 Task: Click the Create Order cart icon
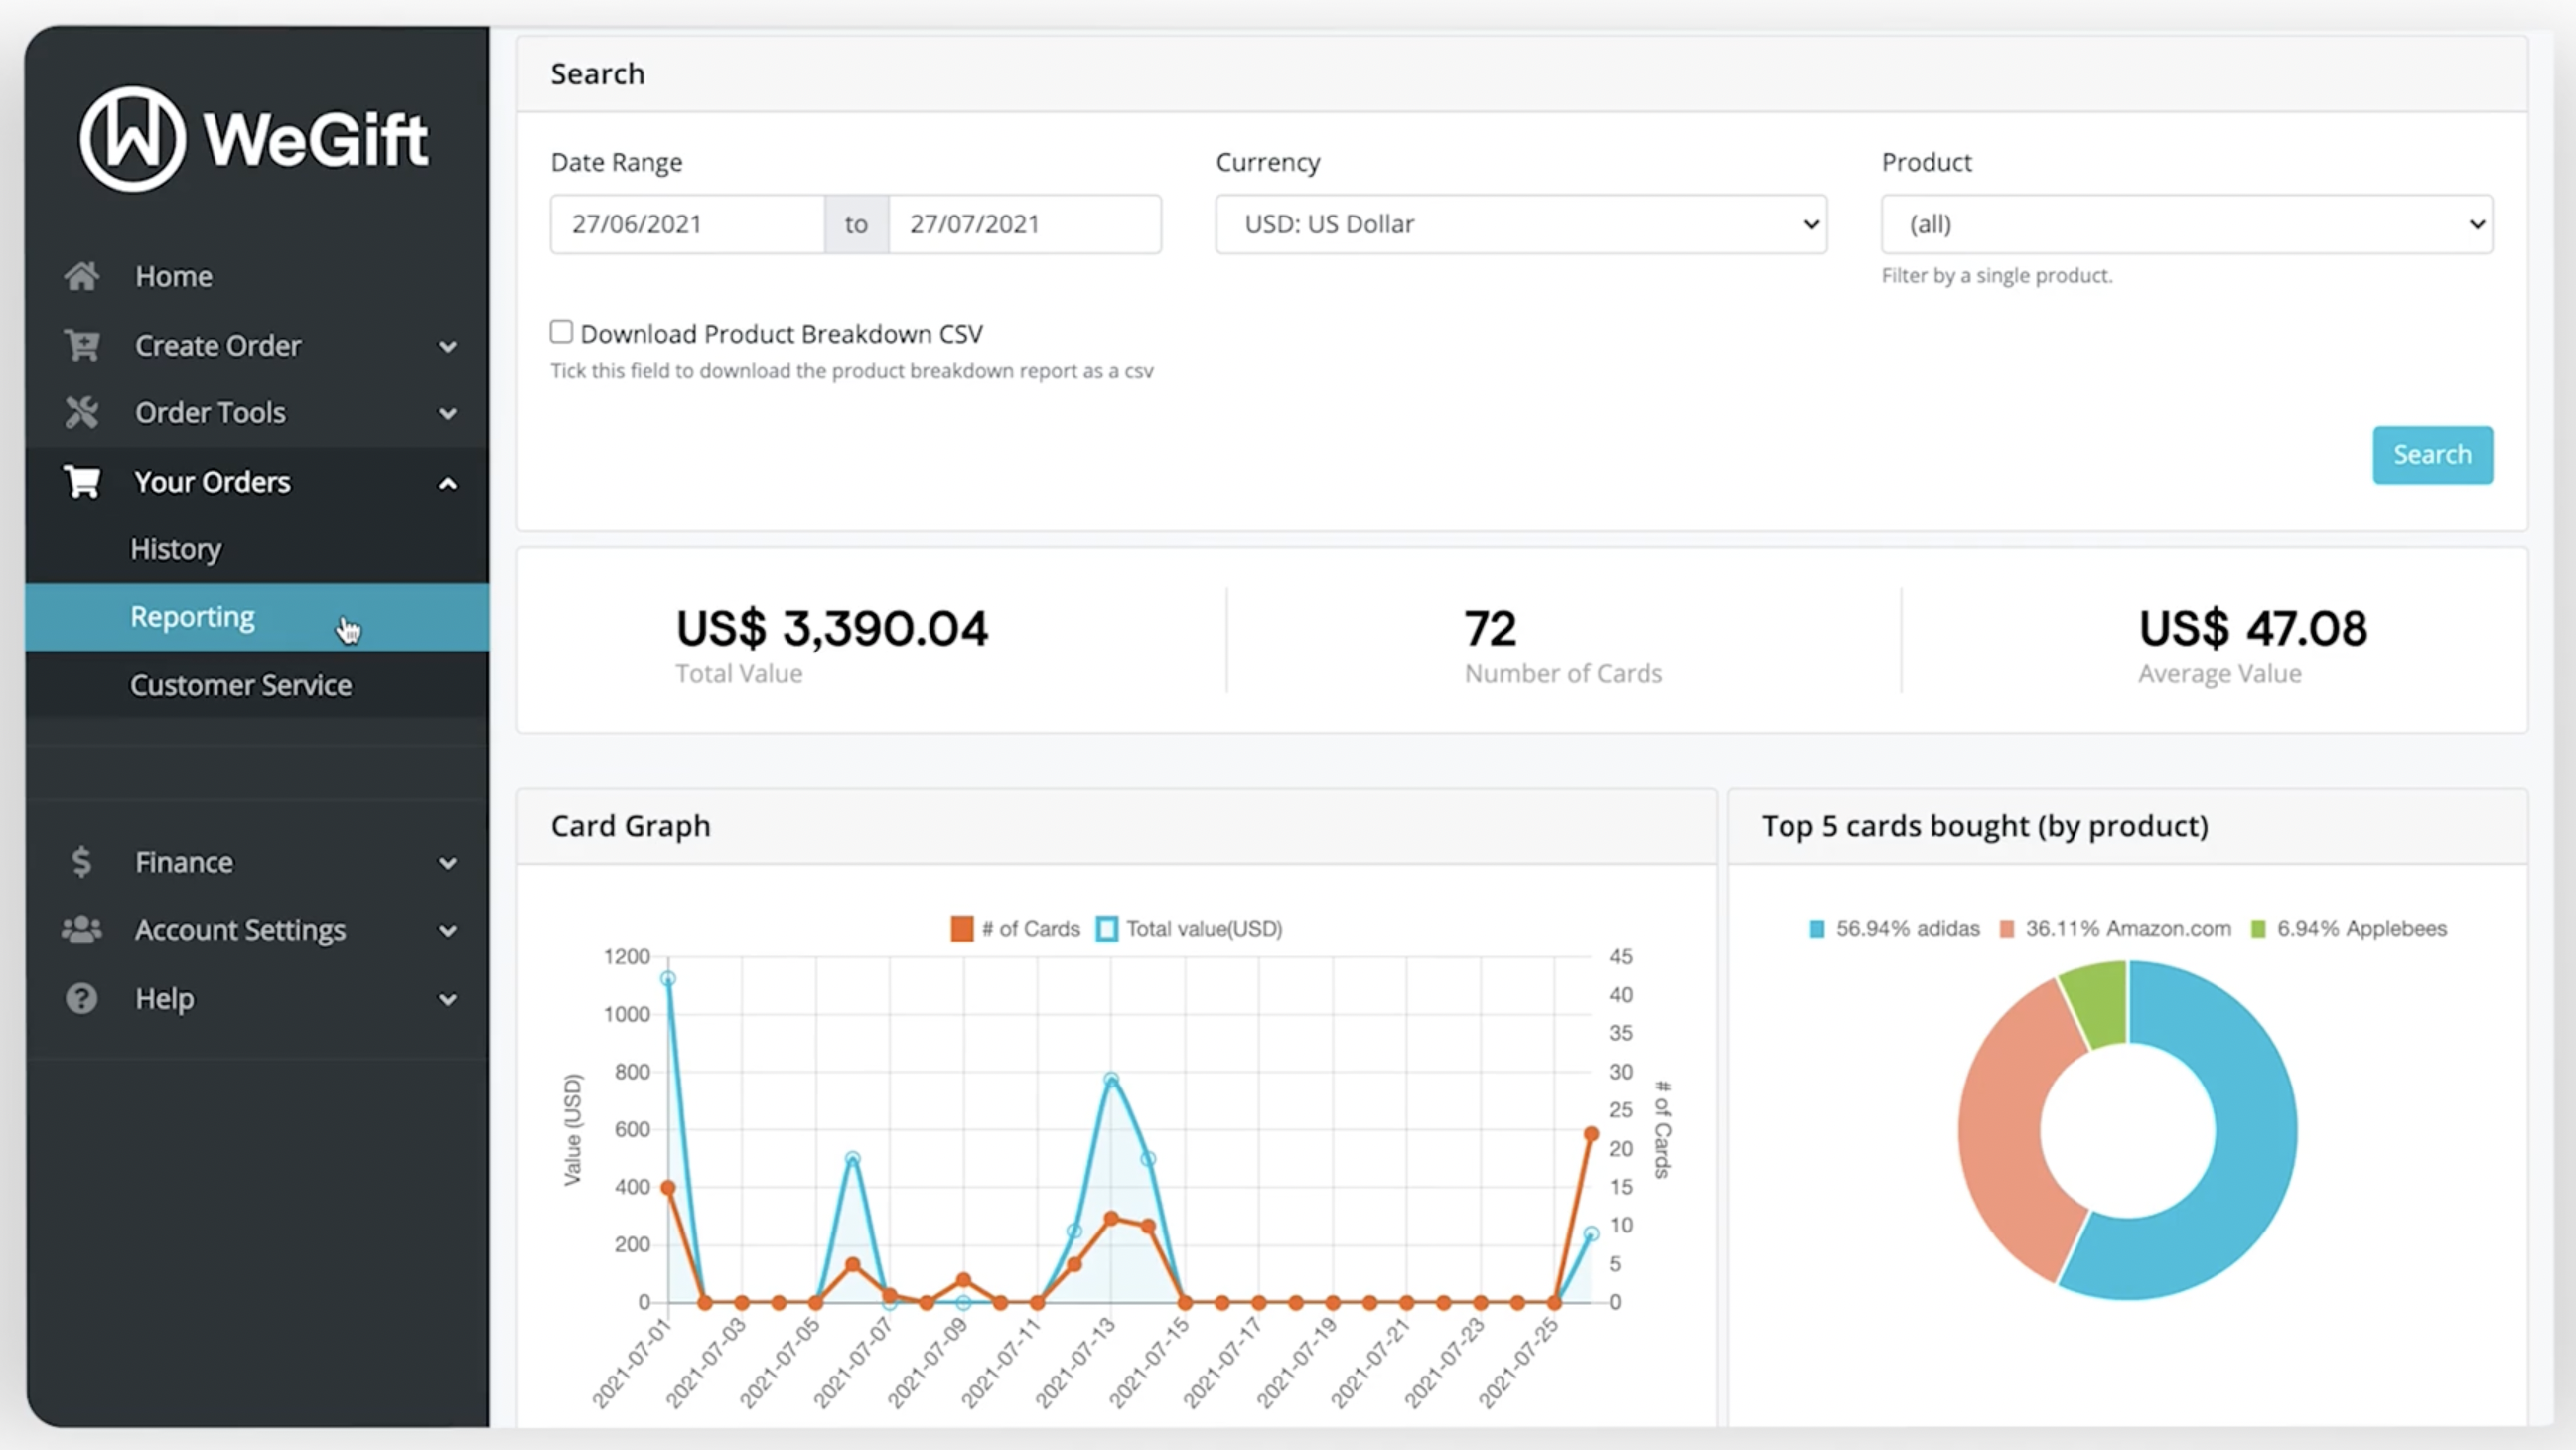pos(82,345)
